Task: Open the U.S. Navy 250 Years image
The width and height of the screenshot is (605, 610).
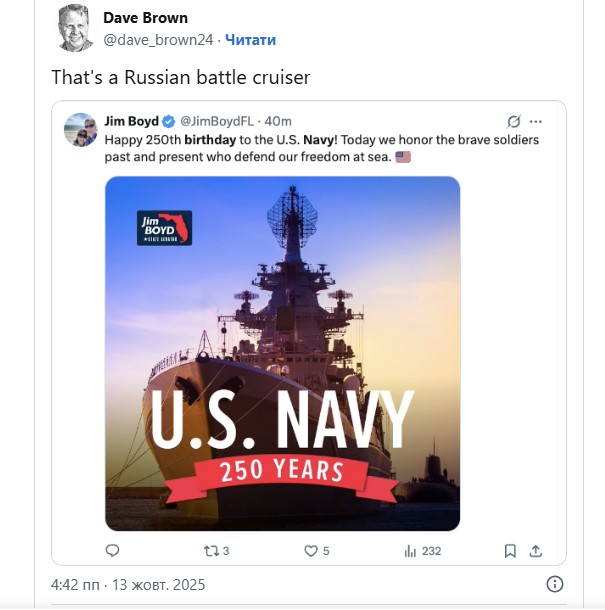Action: (x=282, y=353)
